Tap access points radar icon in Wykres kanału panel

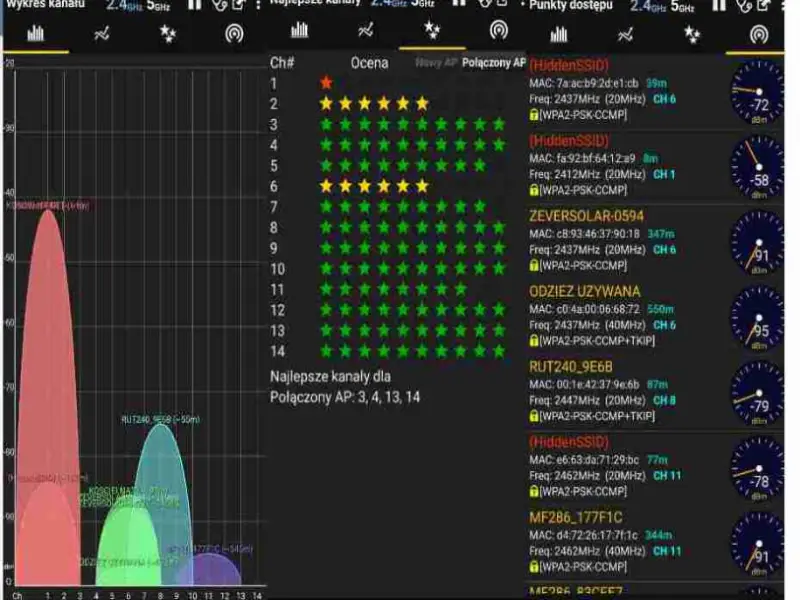(x=234, y=33)
